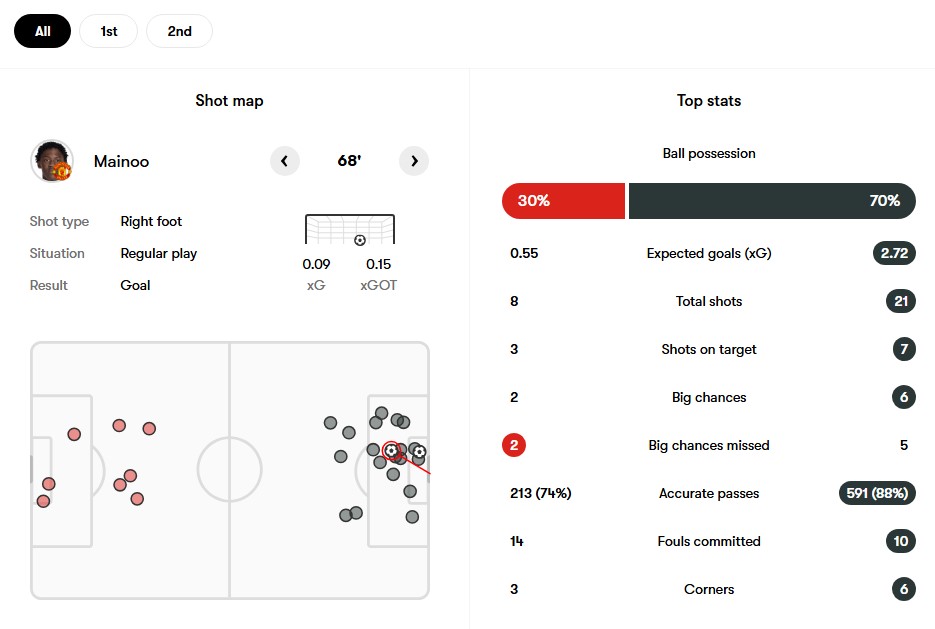
Task: Select the highlighted goal ball on shot map
Action: tap(391, 451)
